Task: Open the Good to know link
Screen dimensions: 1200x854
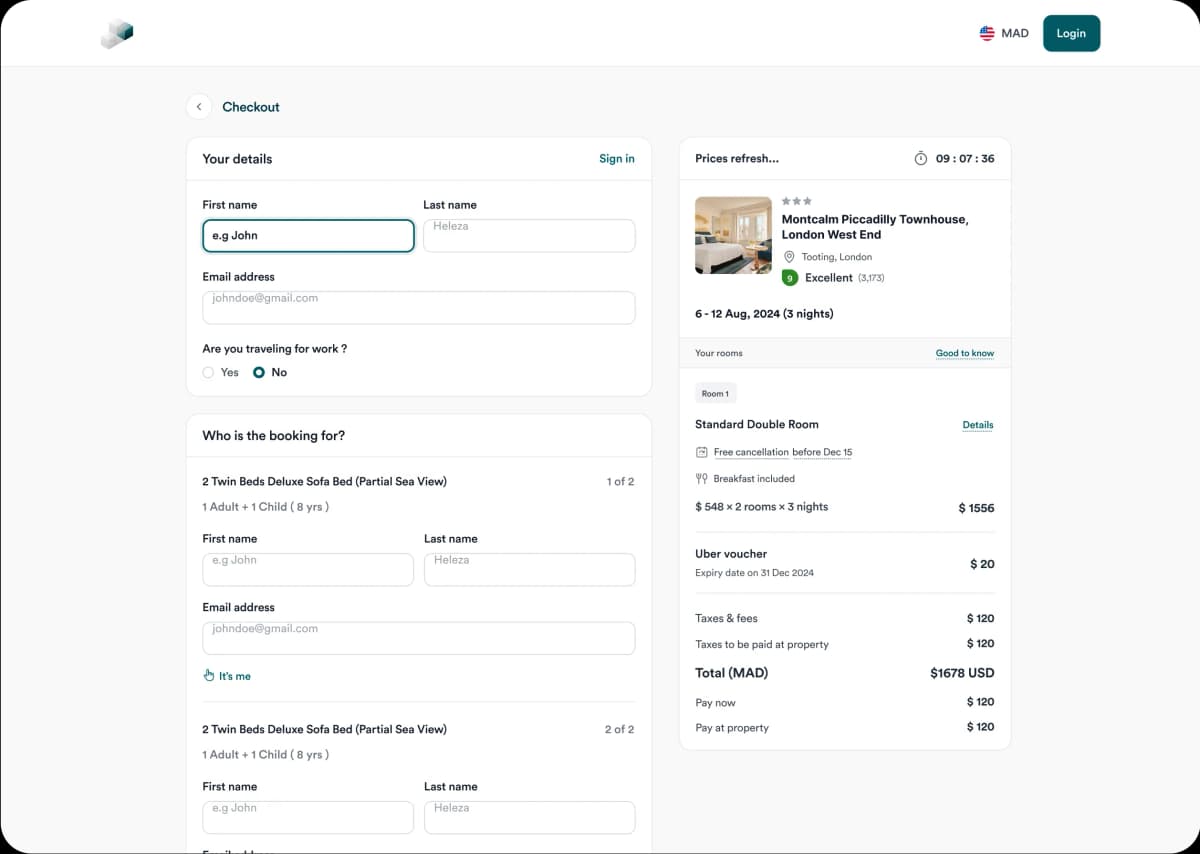Action: pos(964,353)
